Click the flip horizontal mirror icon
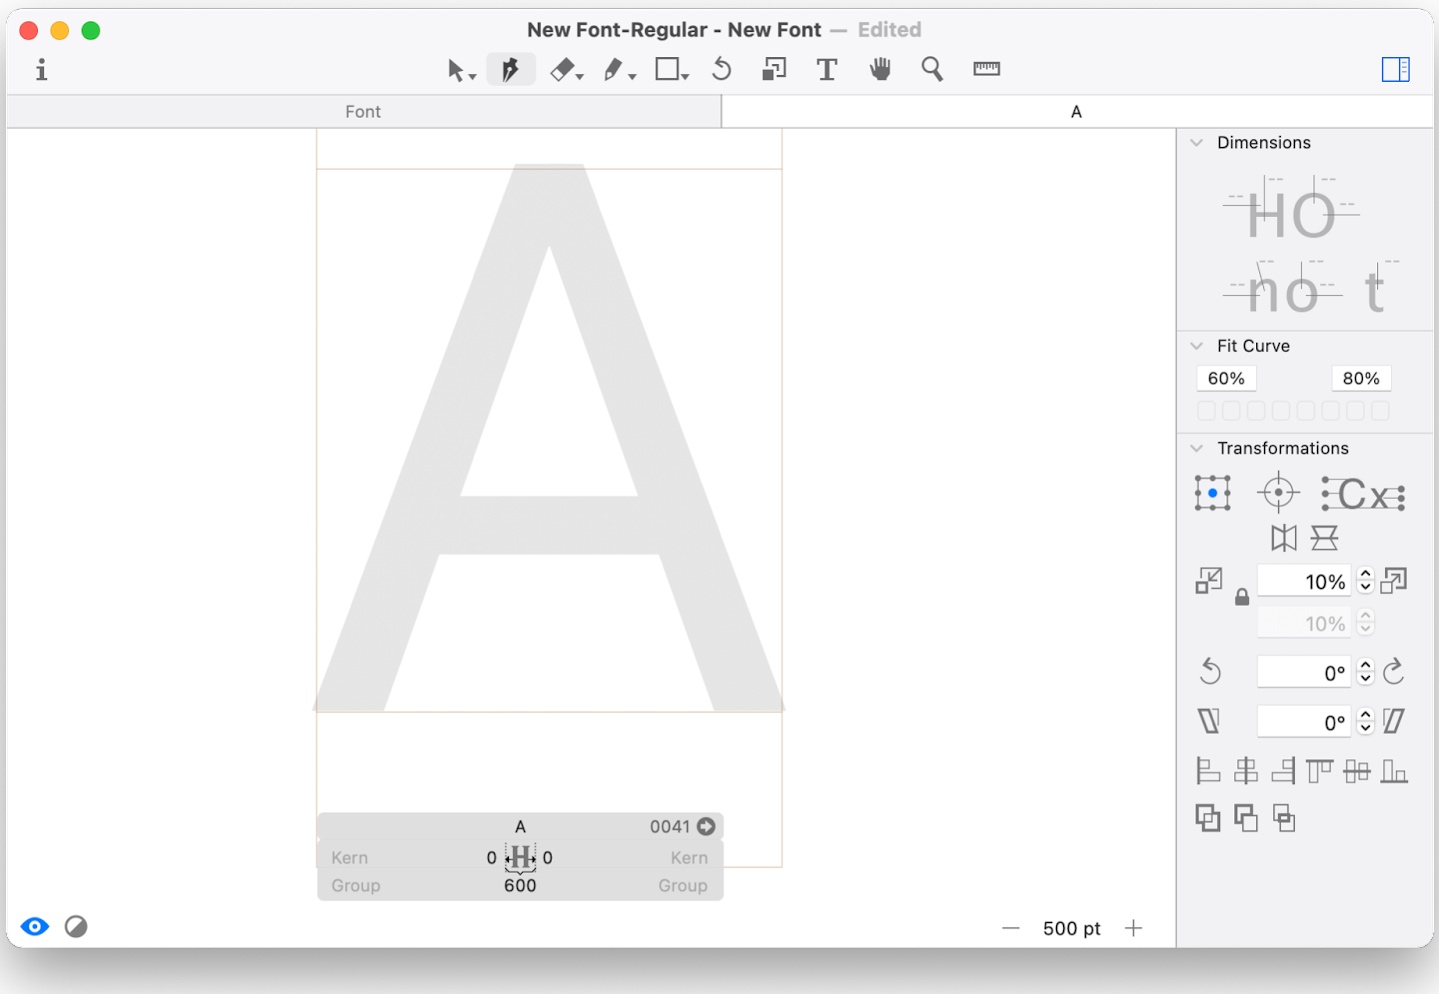 click(1283, 538)
